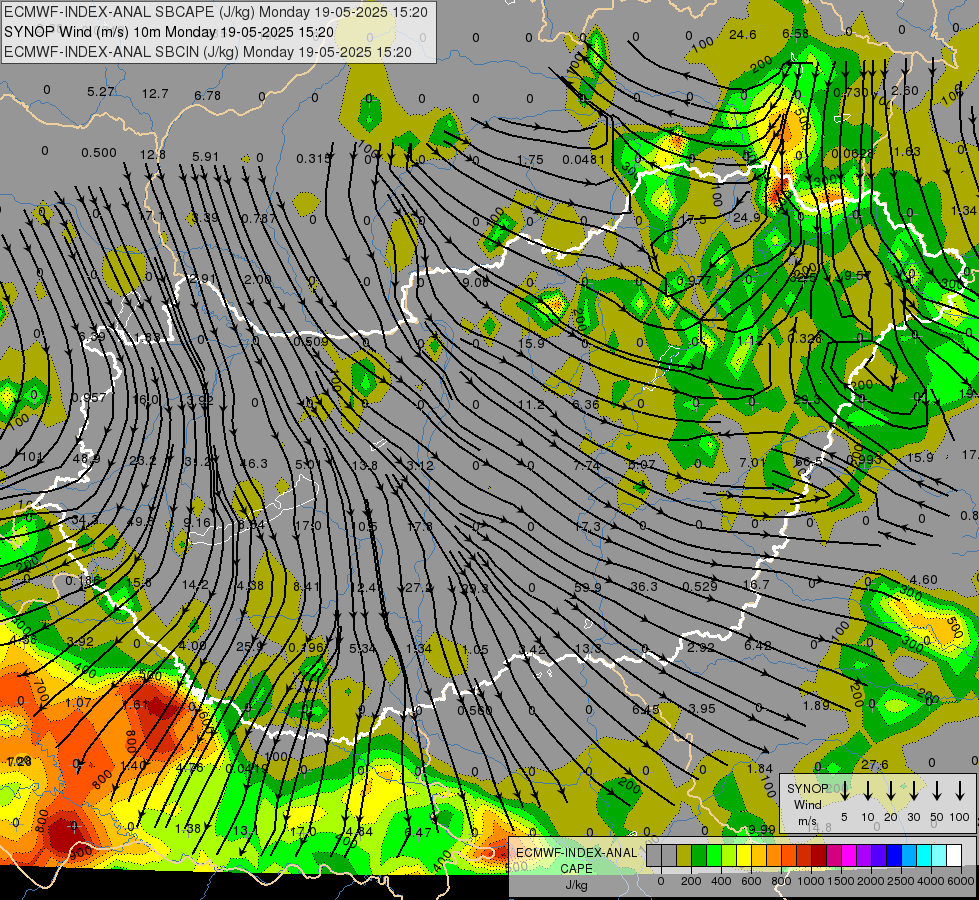This screenshot has height=900, width=979.
Task: Click the 2.92 value on the map
Action: click(701, 648)
